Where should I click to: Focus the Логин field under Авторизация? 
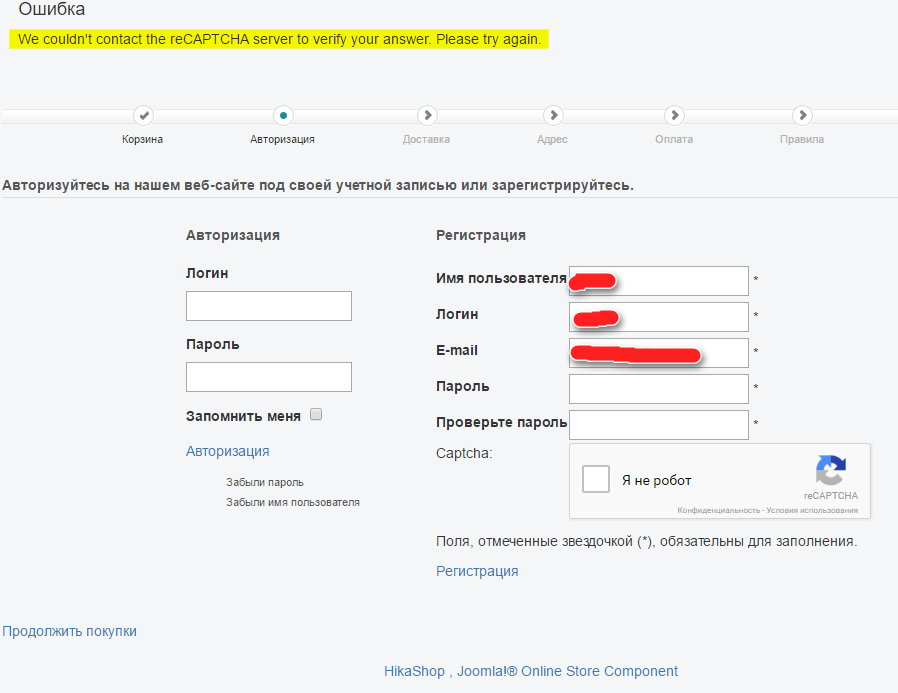coord(269,306)
